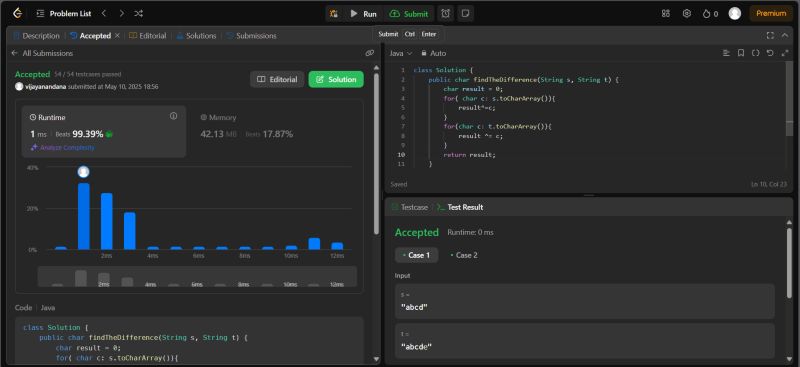Switch to the Description tab
800x367 pixels.
coord(36,36)
